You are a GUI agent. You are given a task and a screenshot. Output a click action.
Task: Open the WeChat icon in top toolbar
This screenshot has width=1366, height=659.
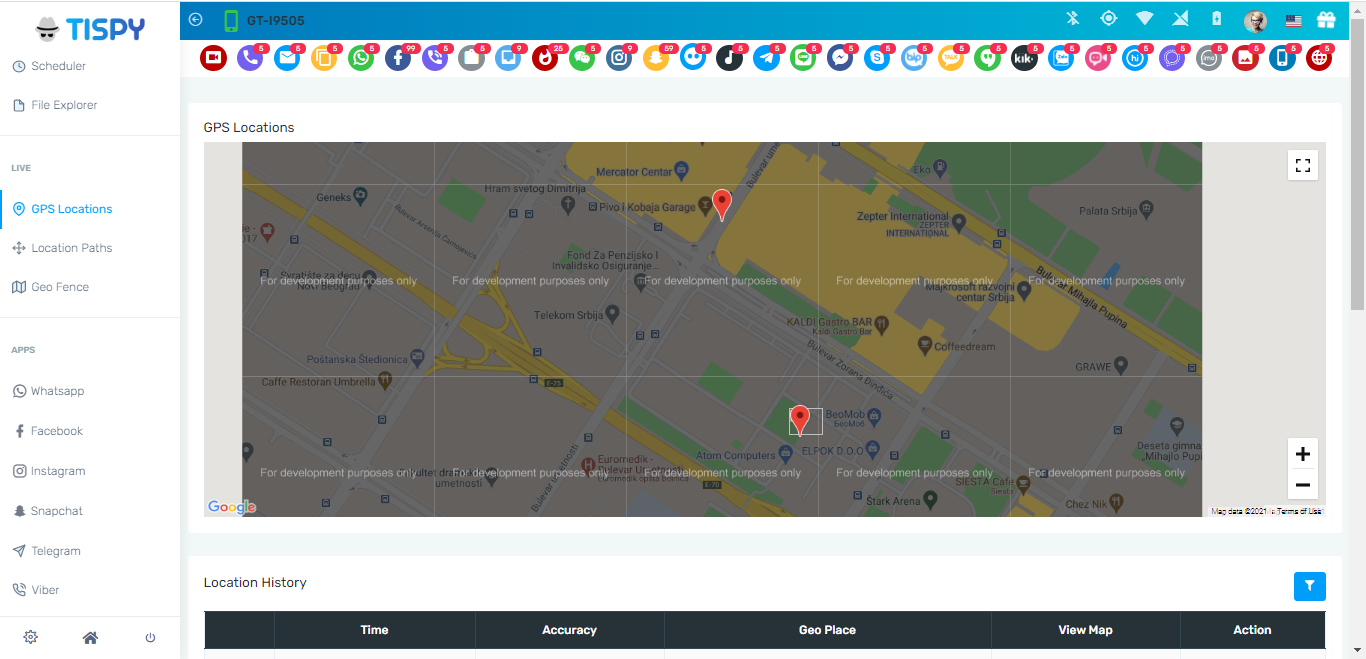[x=582, y=58]
